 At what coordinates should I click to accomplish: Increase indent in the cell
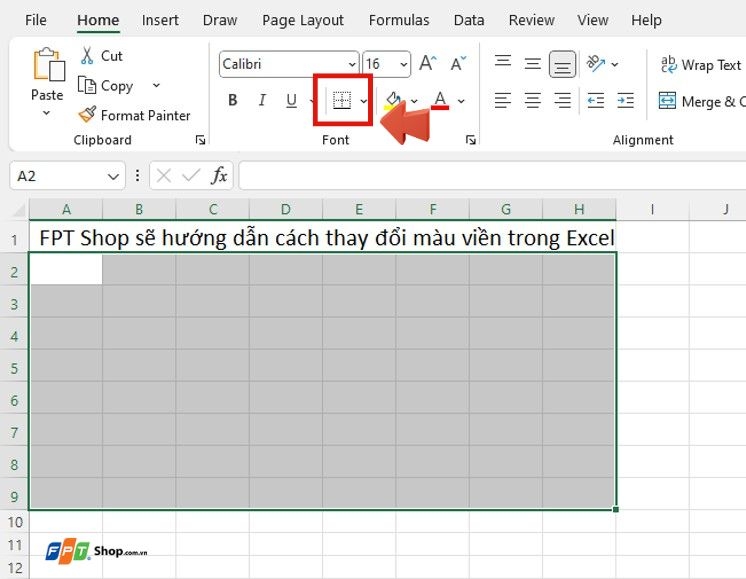pos(625,100)
